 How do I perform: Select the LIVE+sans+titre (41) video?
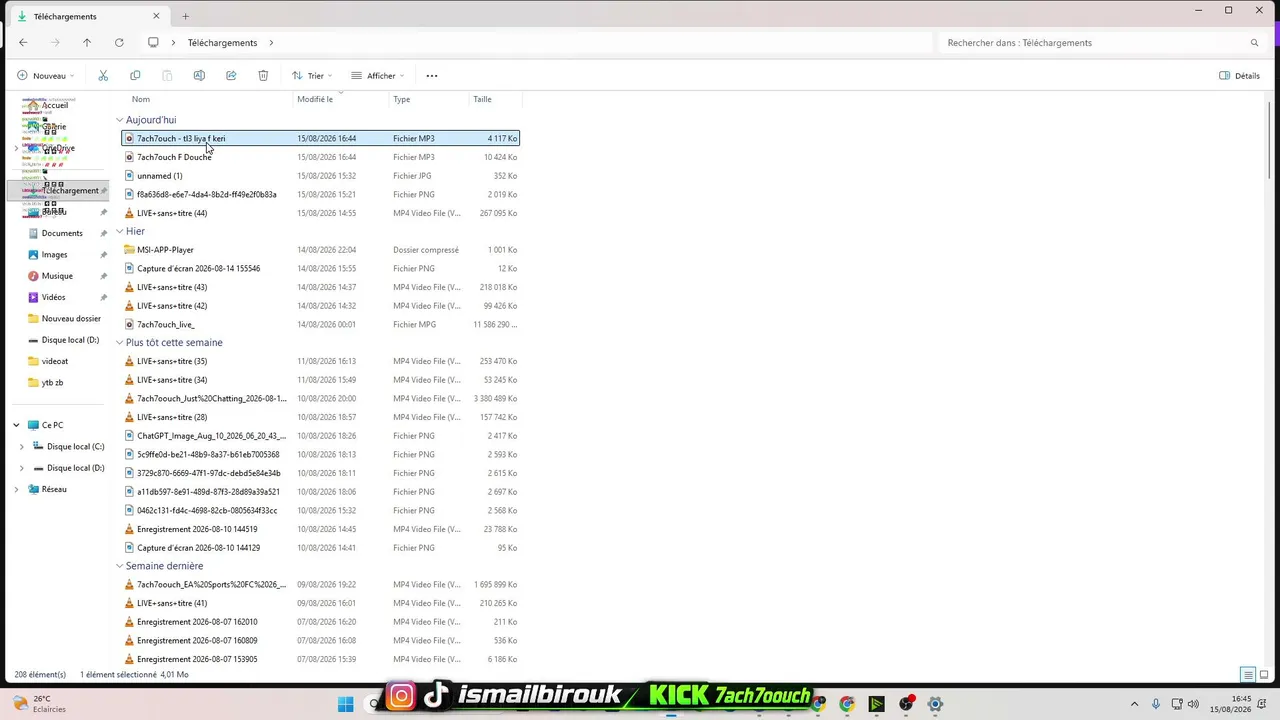click(320, 603)
